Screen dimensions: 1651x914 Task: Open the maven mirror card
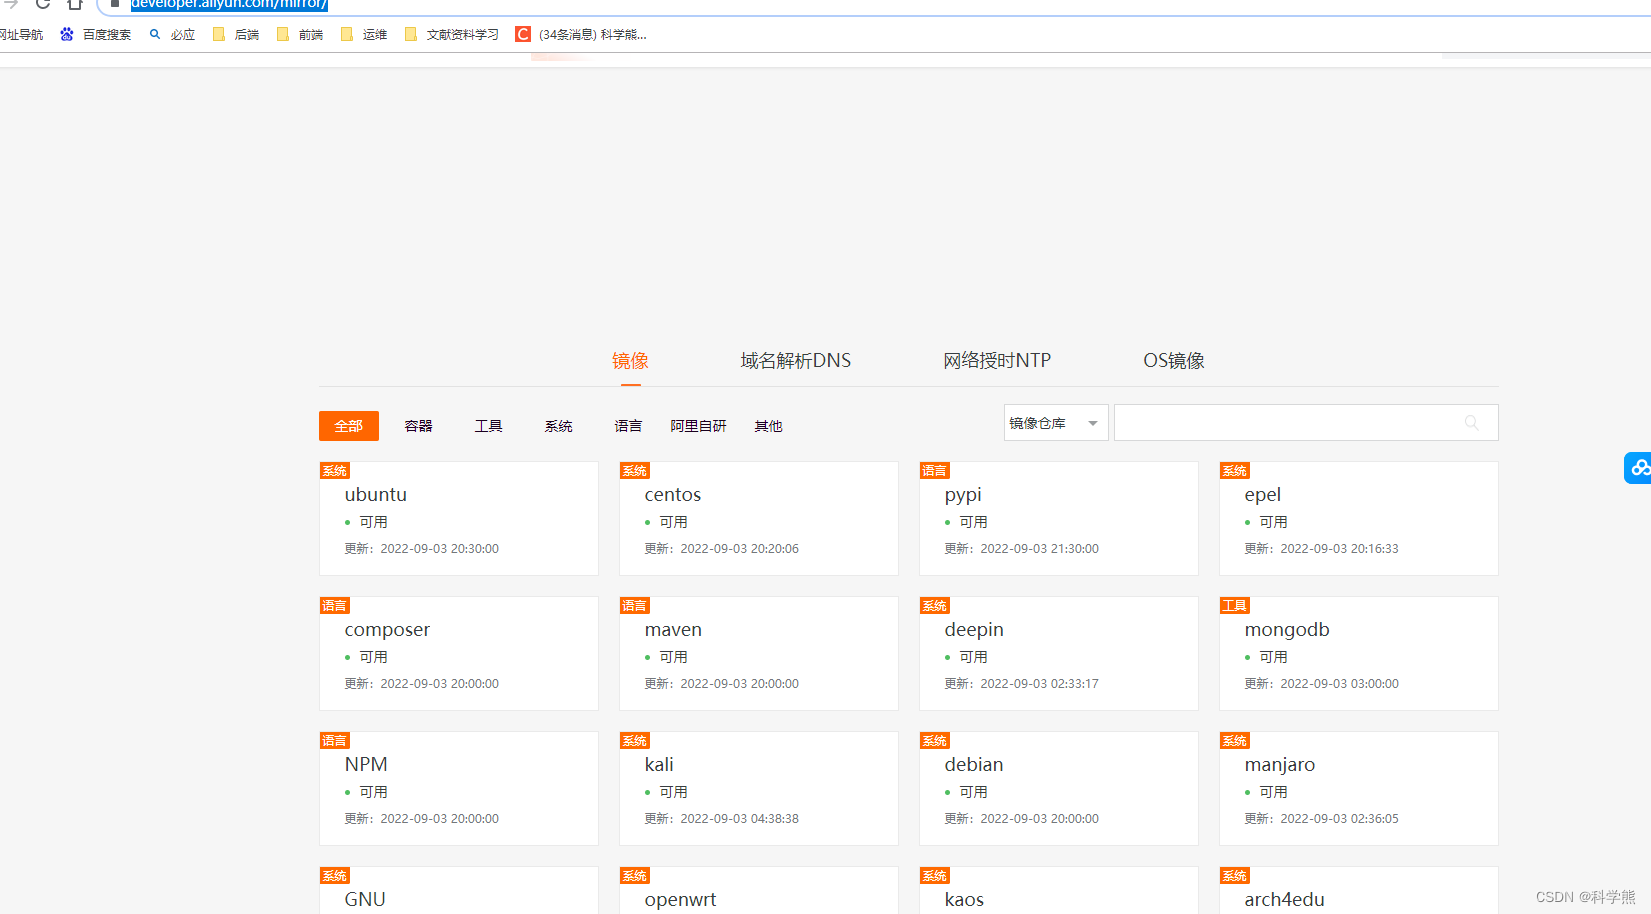click(759, 653)
